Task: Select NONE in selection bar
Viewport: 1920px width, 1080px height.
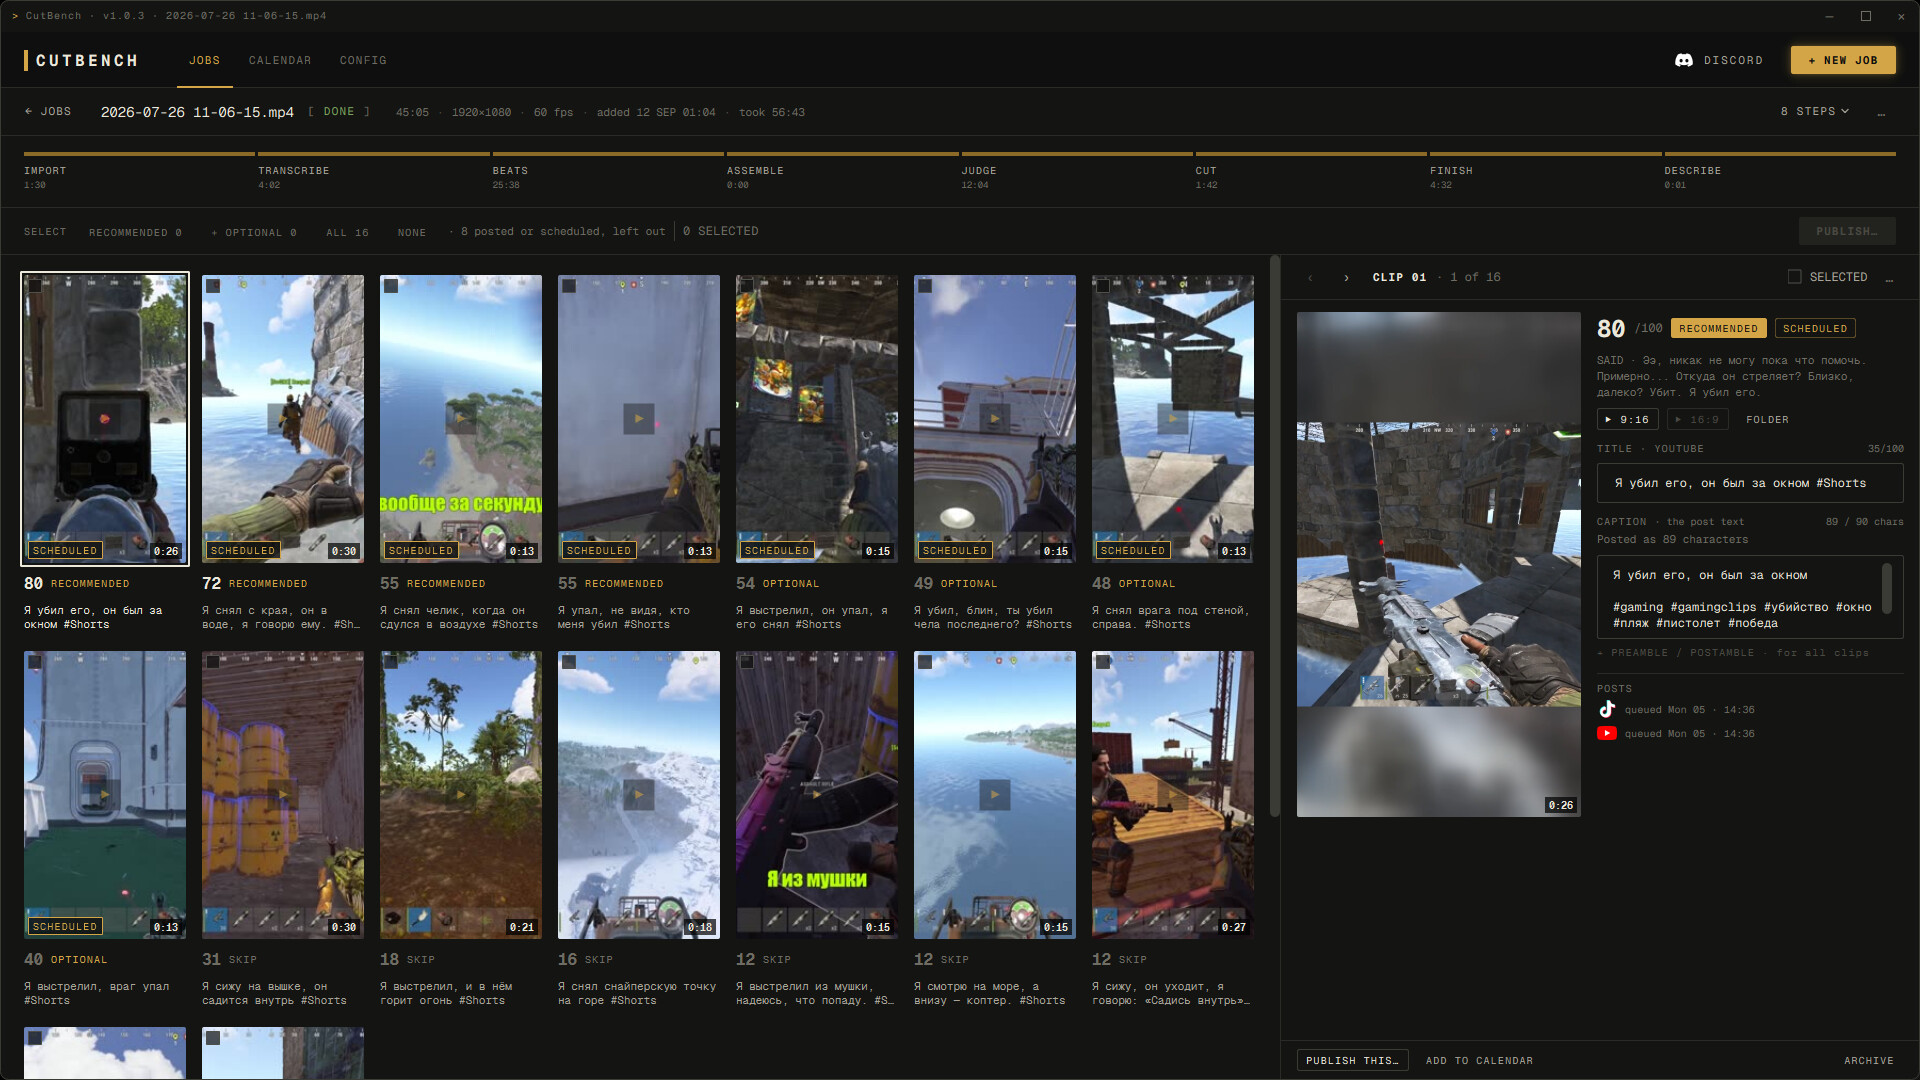Action: pyautogui.click(x=412, y=232)
